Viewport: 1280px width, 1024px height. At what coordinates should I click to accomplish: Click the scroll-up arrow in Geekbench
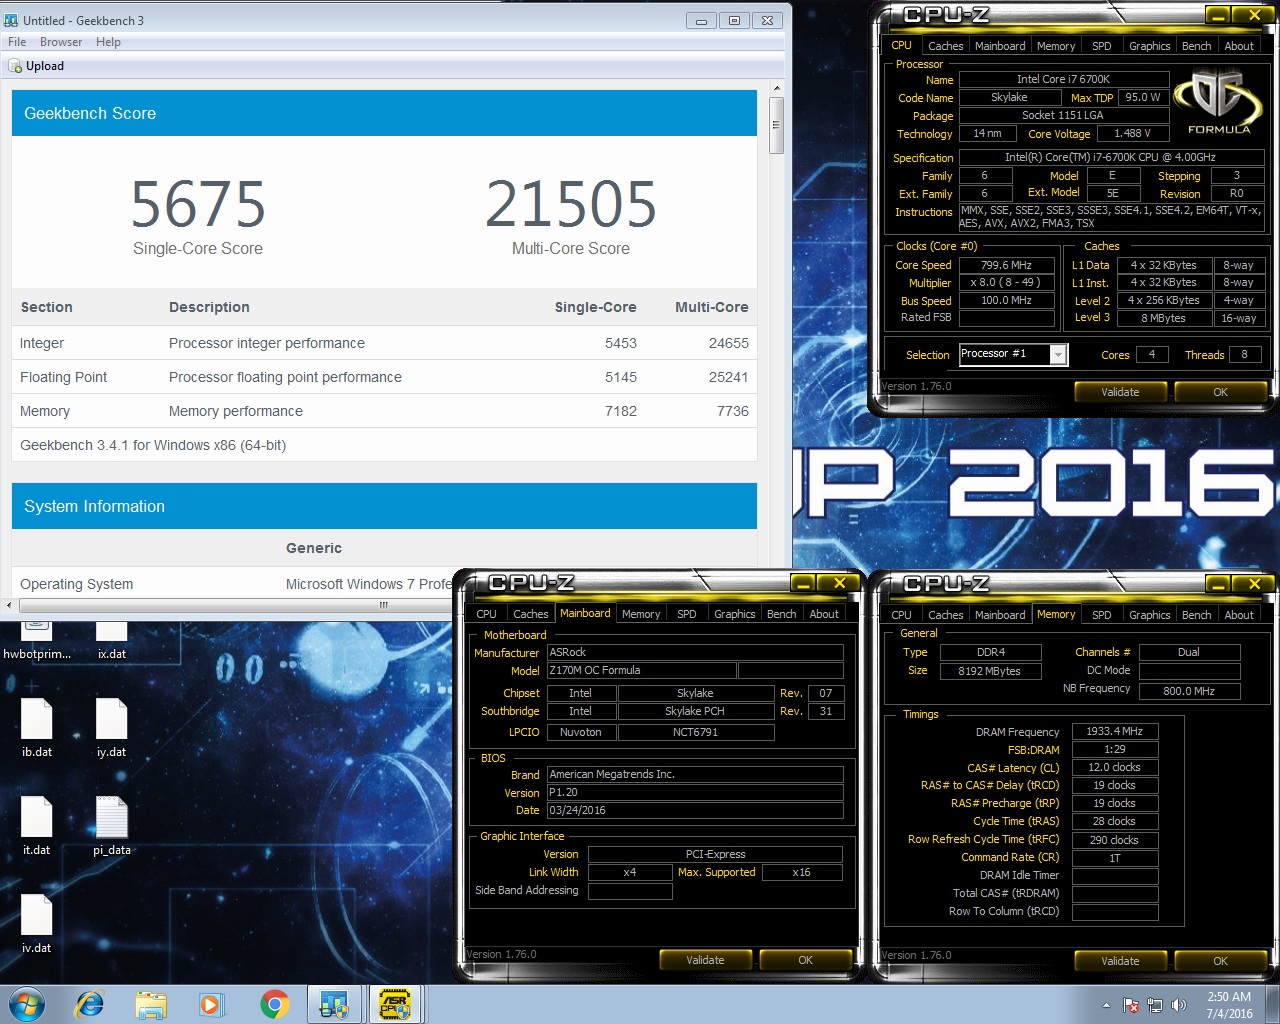click(776, 89)
